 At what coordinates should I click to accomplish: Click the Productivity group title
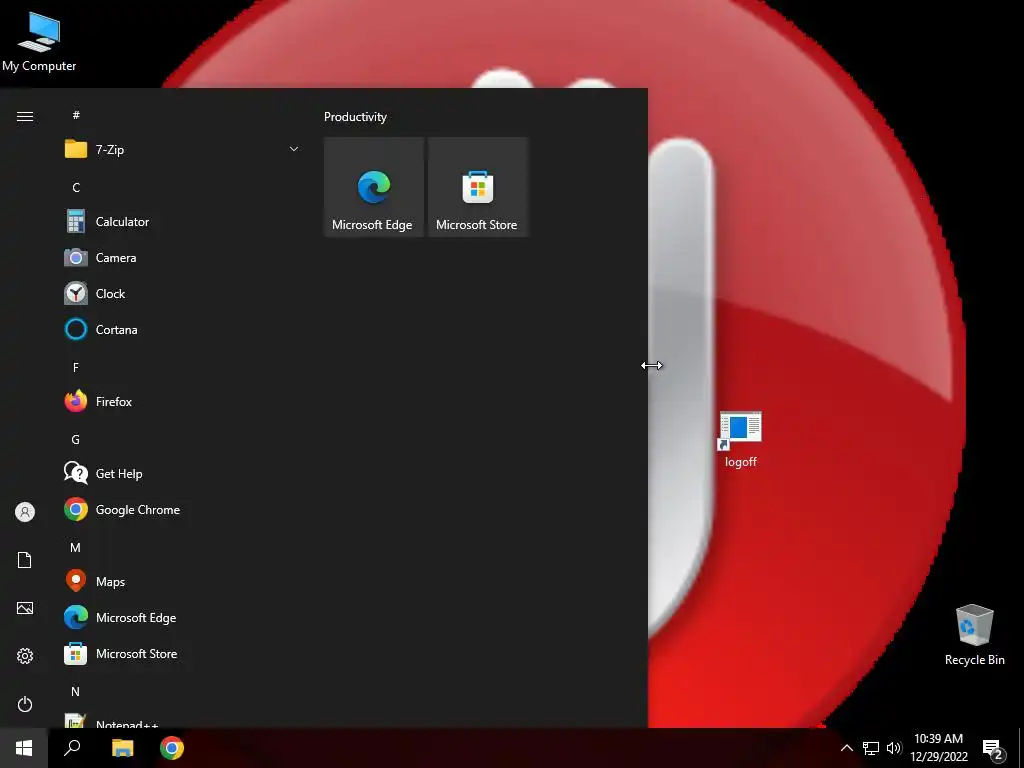point(355,117)
